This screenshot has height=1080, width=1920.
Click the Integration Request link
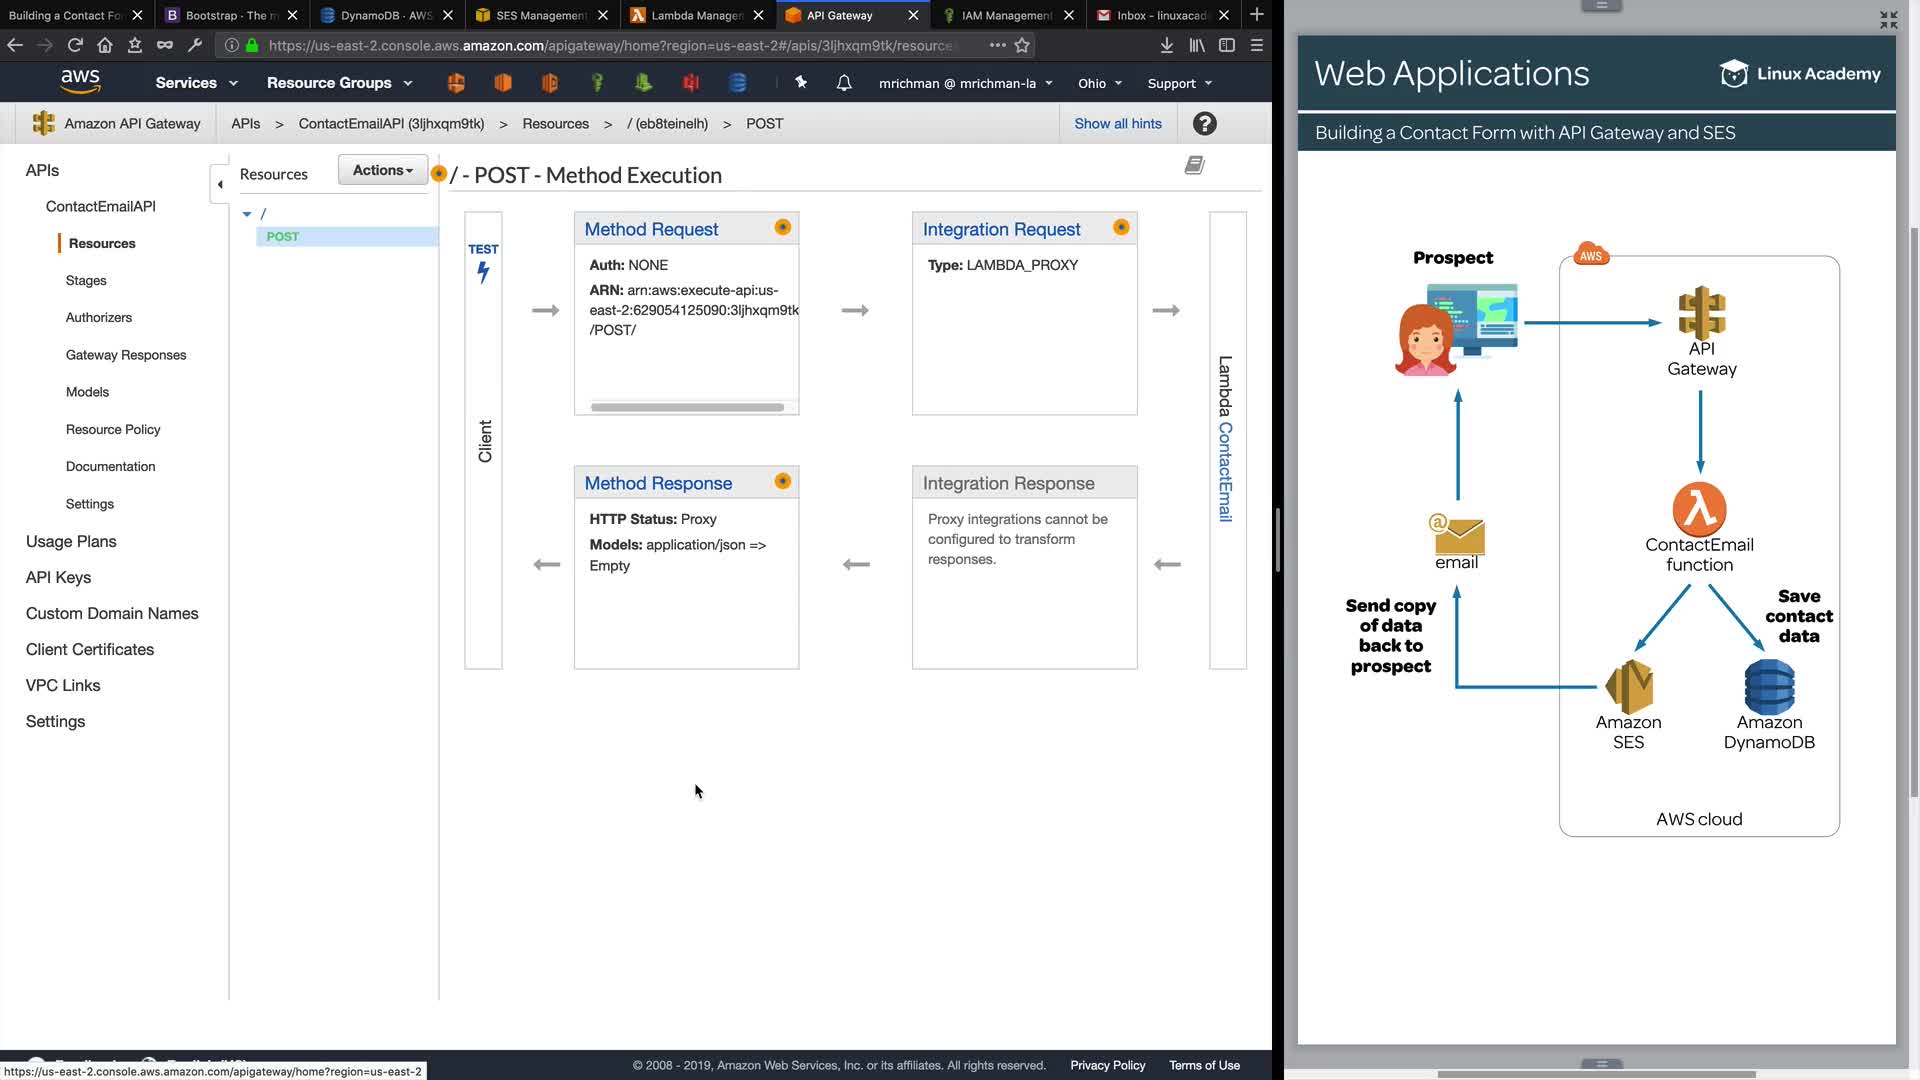pyautogui.click(x=1001, y=229)
